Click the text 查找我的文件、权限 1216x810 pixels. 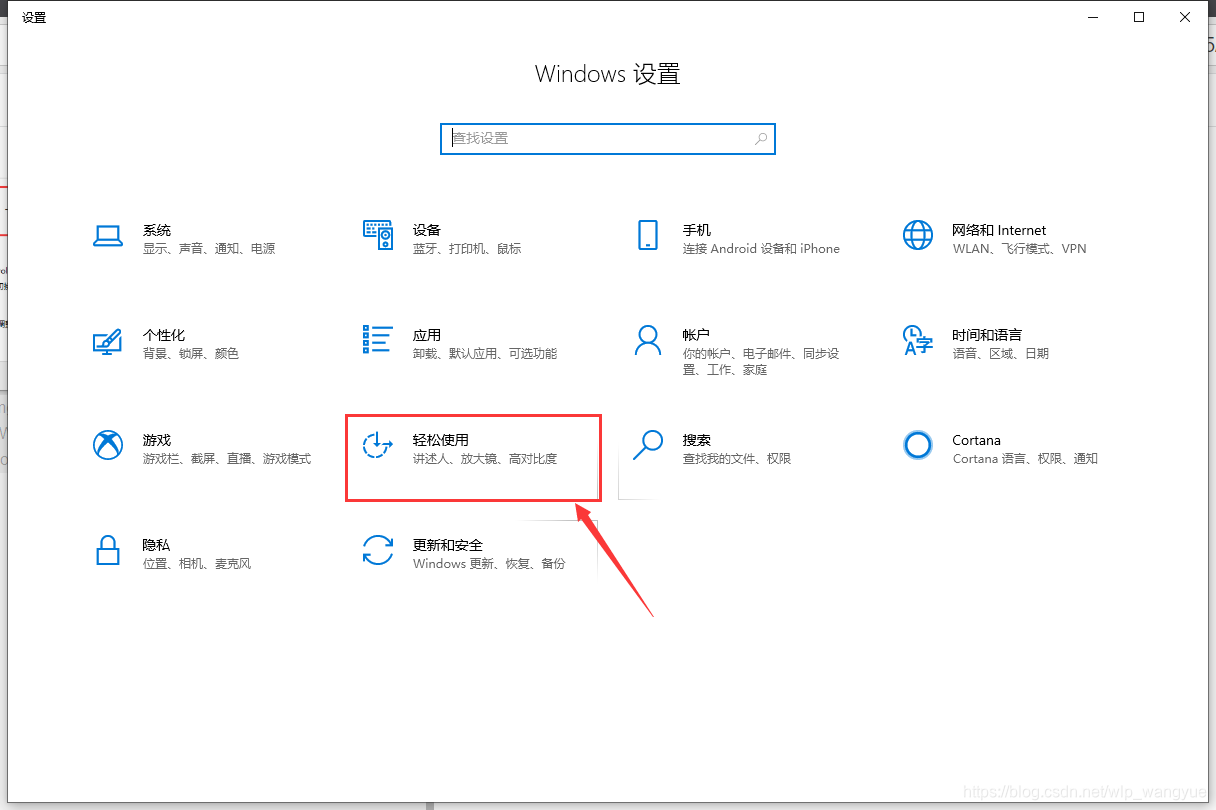coord(736,459)
